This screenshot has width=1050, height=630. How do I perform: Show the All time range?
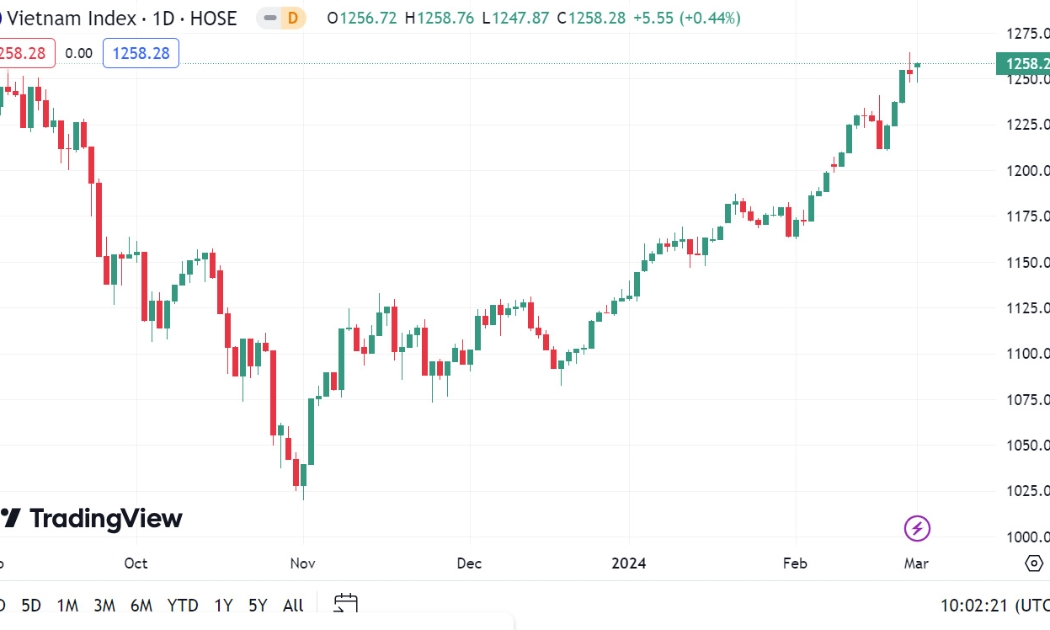point(293,605)
